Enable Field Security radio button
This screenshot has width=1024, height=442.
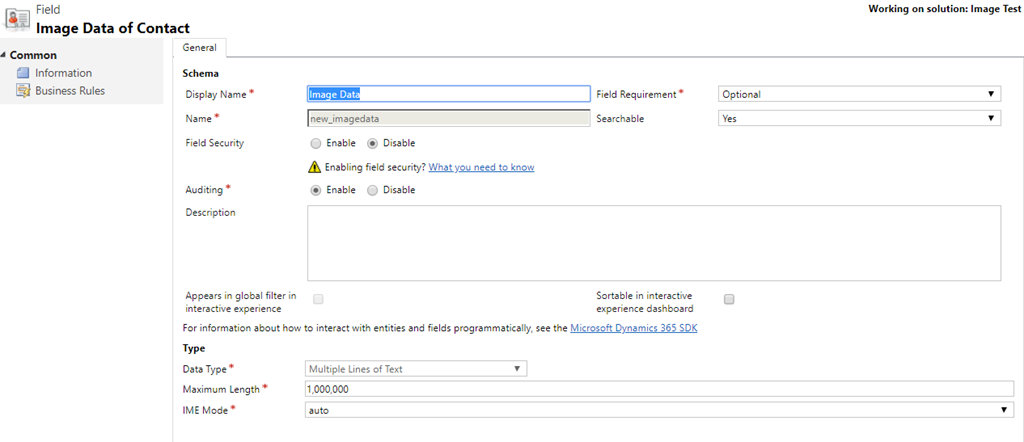[x=315, y=143]
